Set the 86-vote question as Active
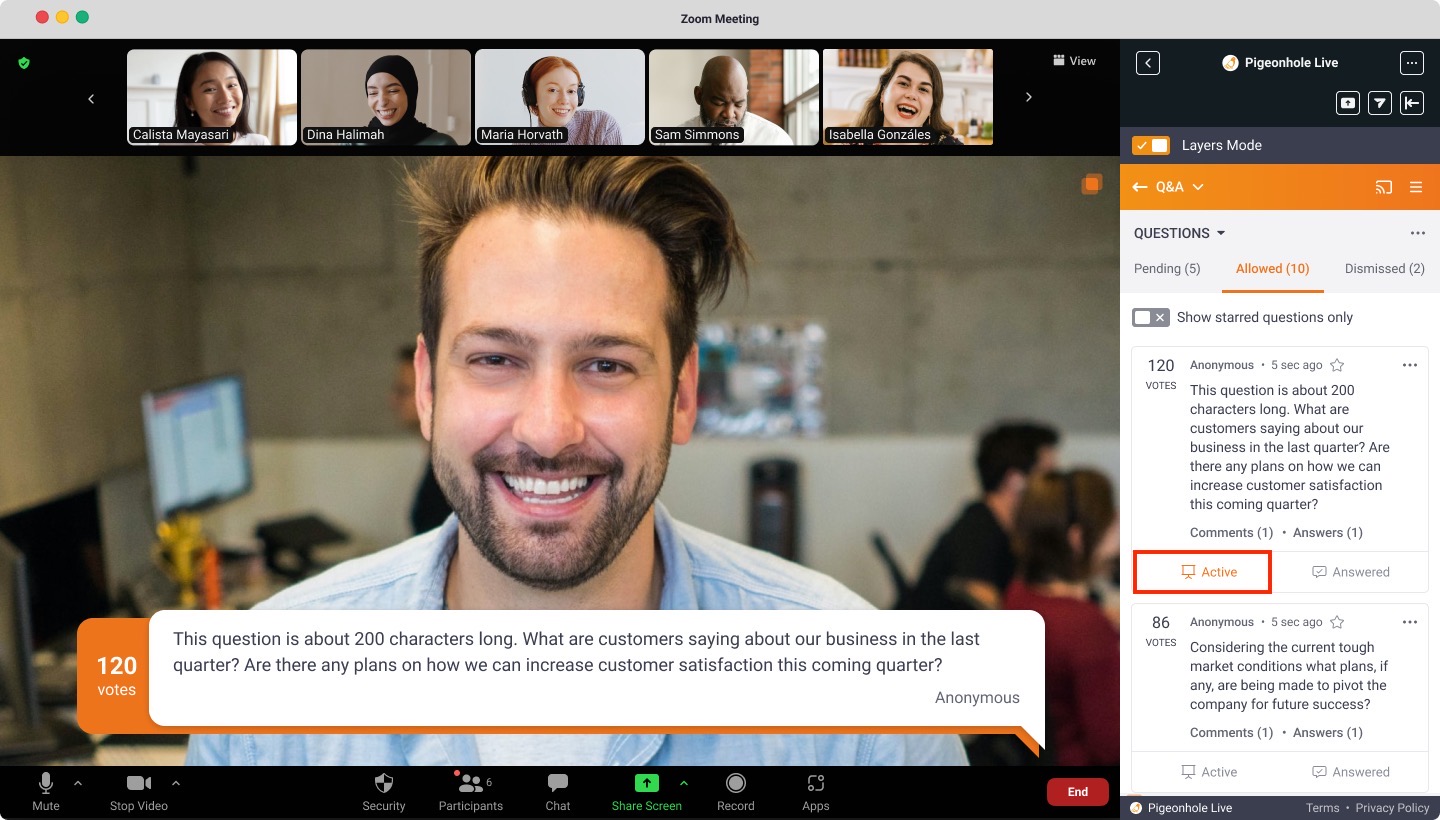 tap(1208, 772)
